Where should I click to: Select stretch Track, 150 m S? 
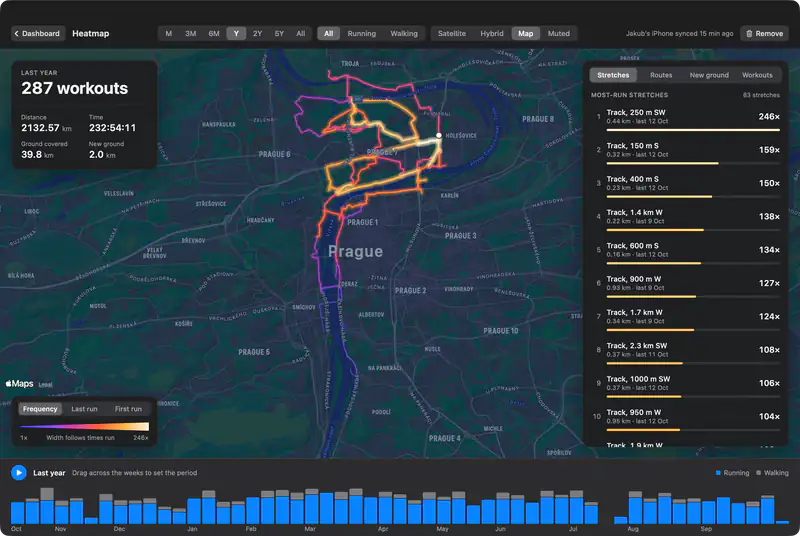688,151
